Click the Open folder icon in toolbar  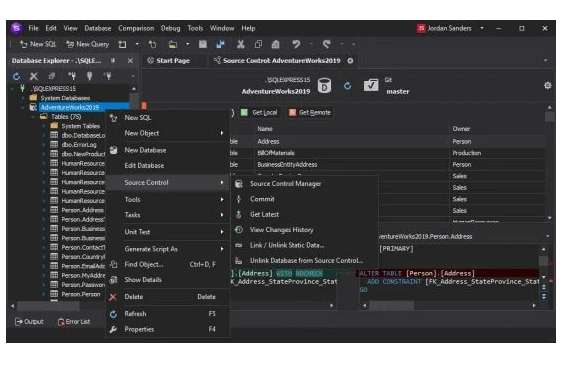[173, 44]
